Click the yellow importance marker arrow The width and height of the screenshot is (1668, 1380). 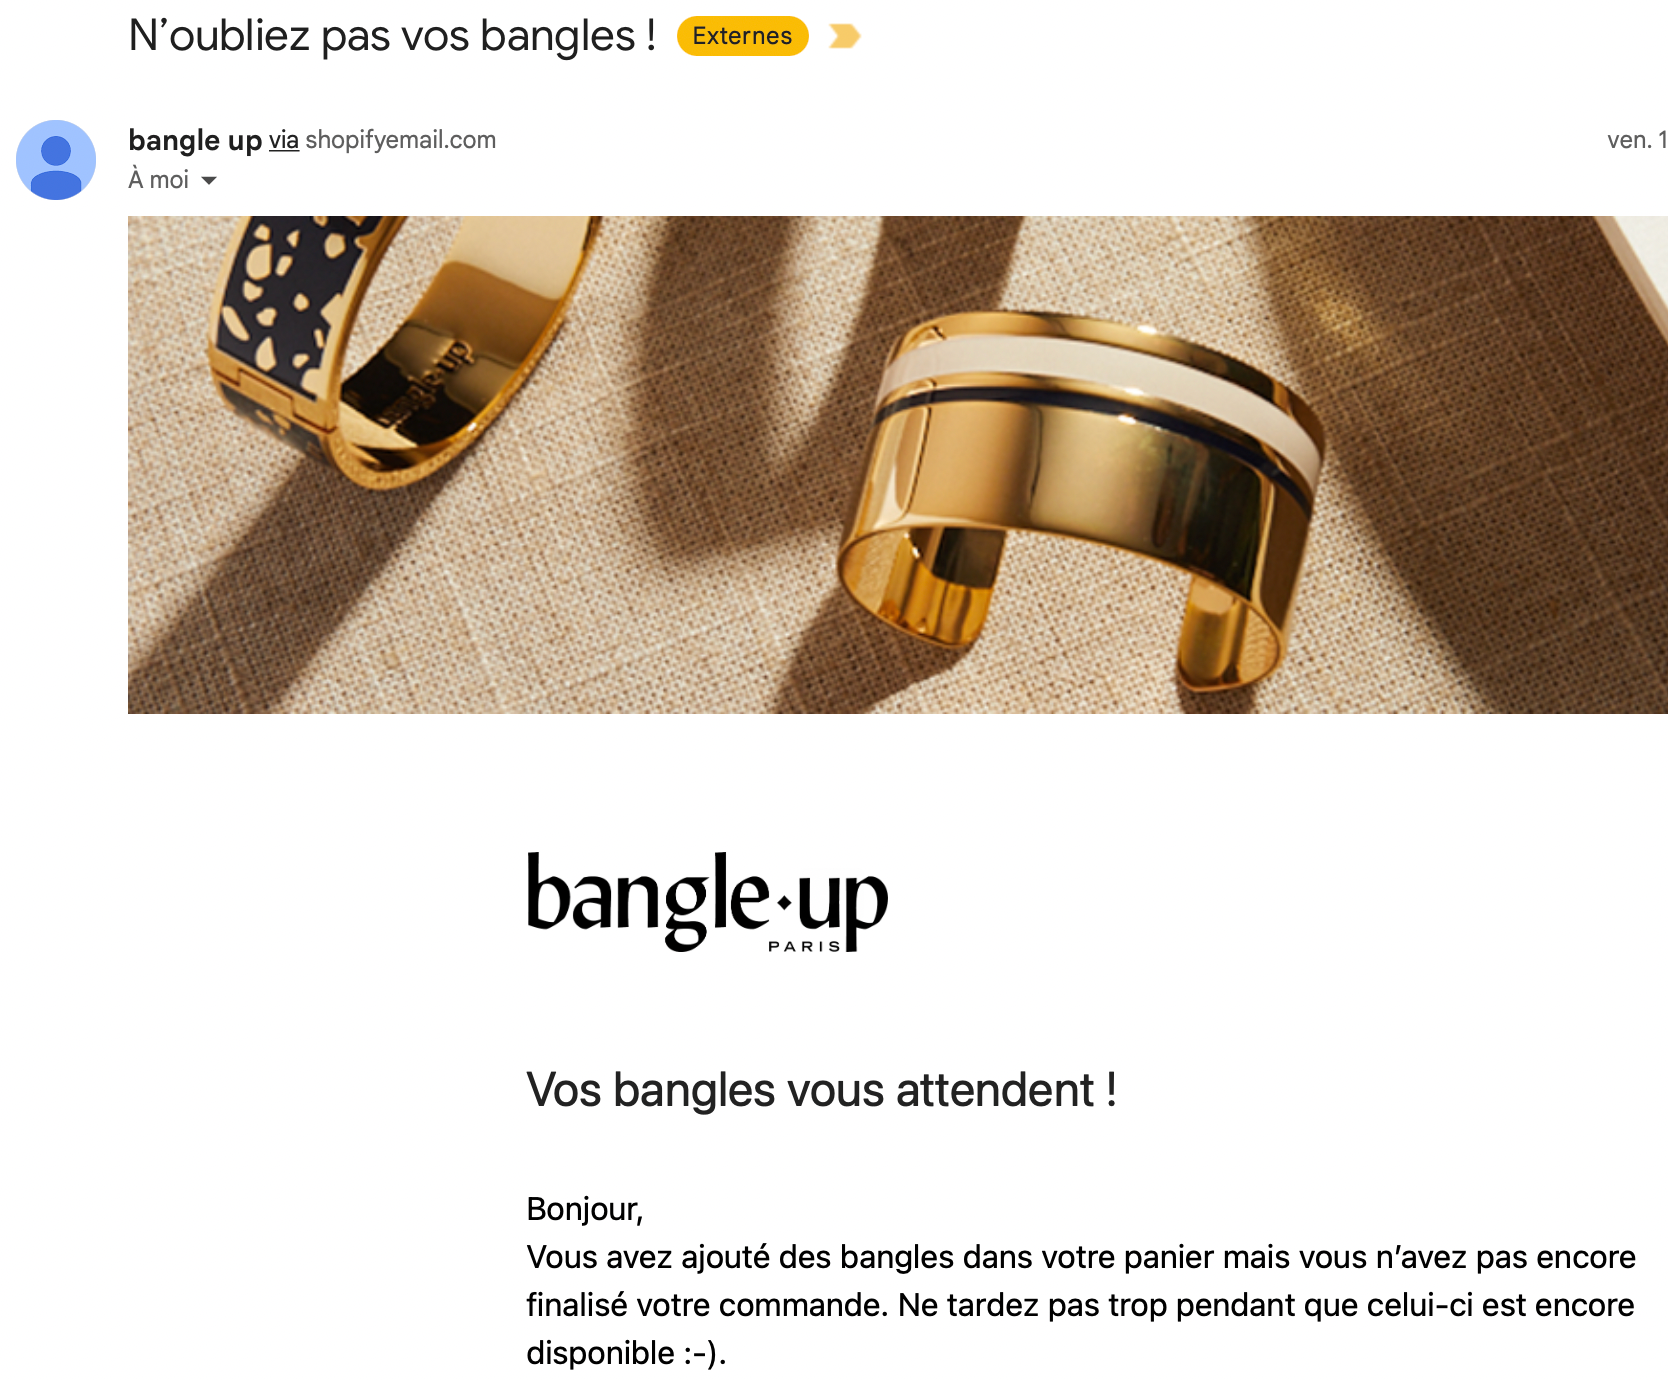click(x=845, y=37)
